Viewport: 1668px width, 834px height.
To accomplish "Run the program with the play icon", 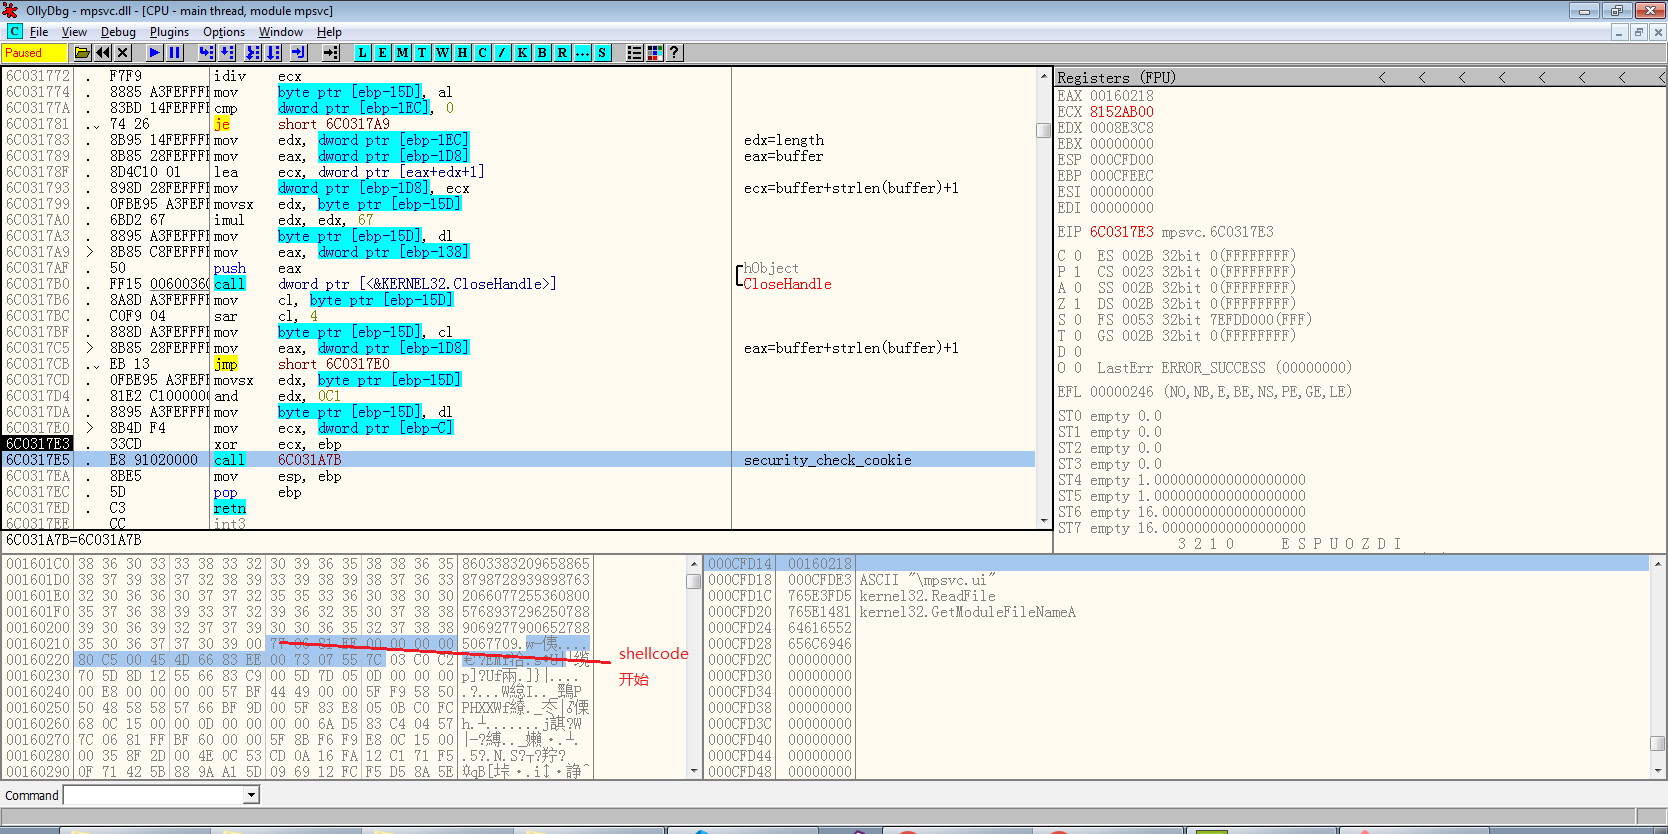I will point(154,53).
